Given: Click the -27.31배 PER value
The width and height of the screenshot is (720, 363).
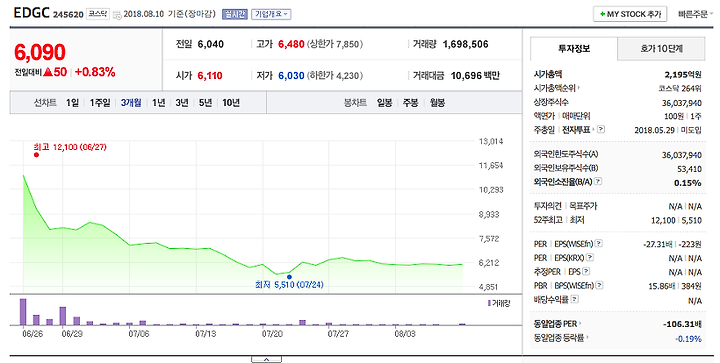Looking at the screenshot, I should coord(659,245).
